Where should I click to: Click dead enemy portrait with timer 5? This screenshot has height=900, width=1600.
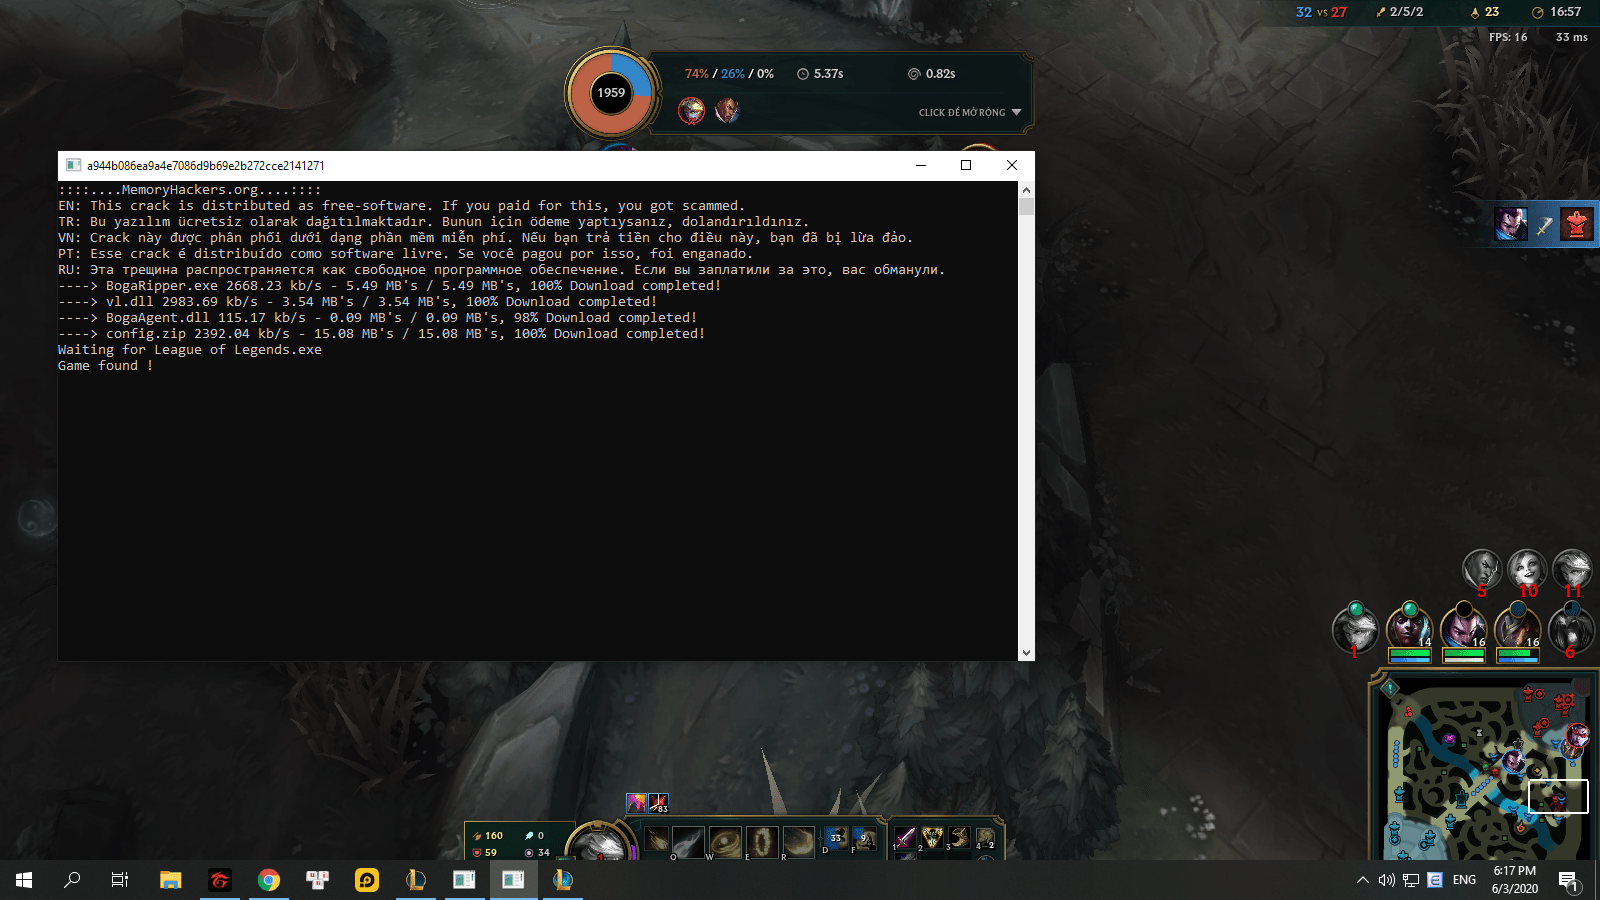coord(1482,569)
